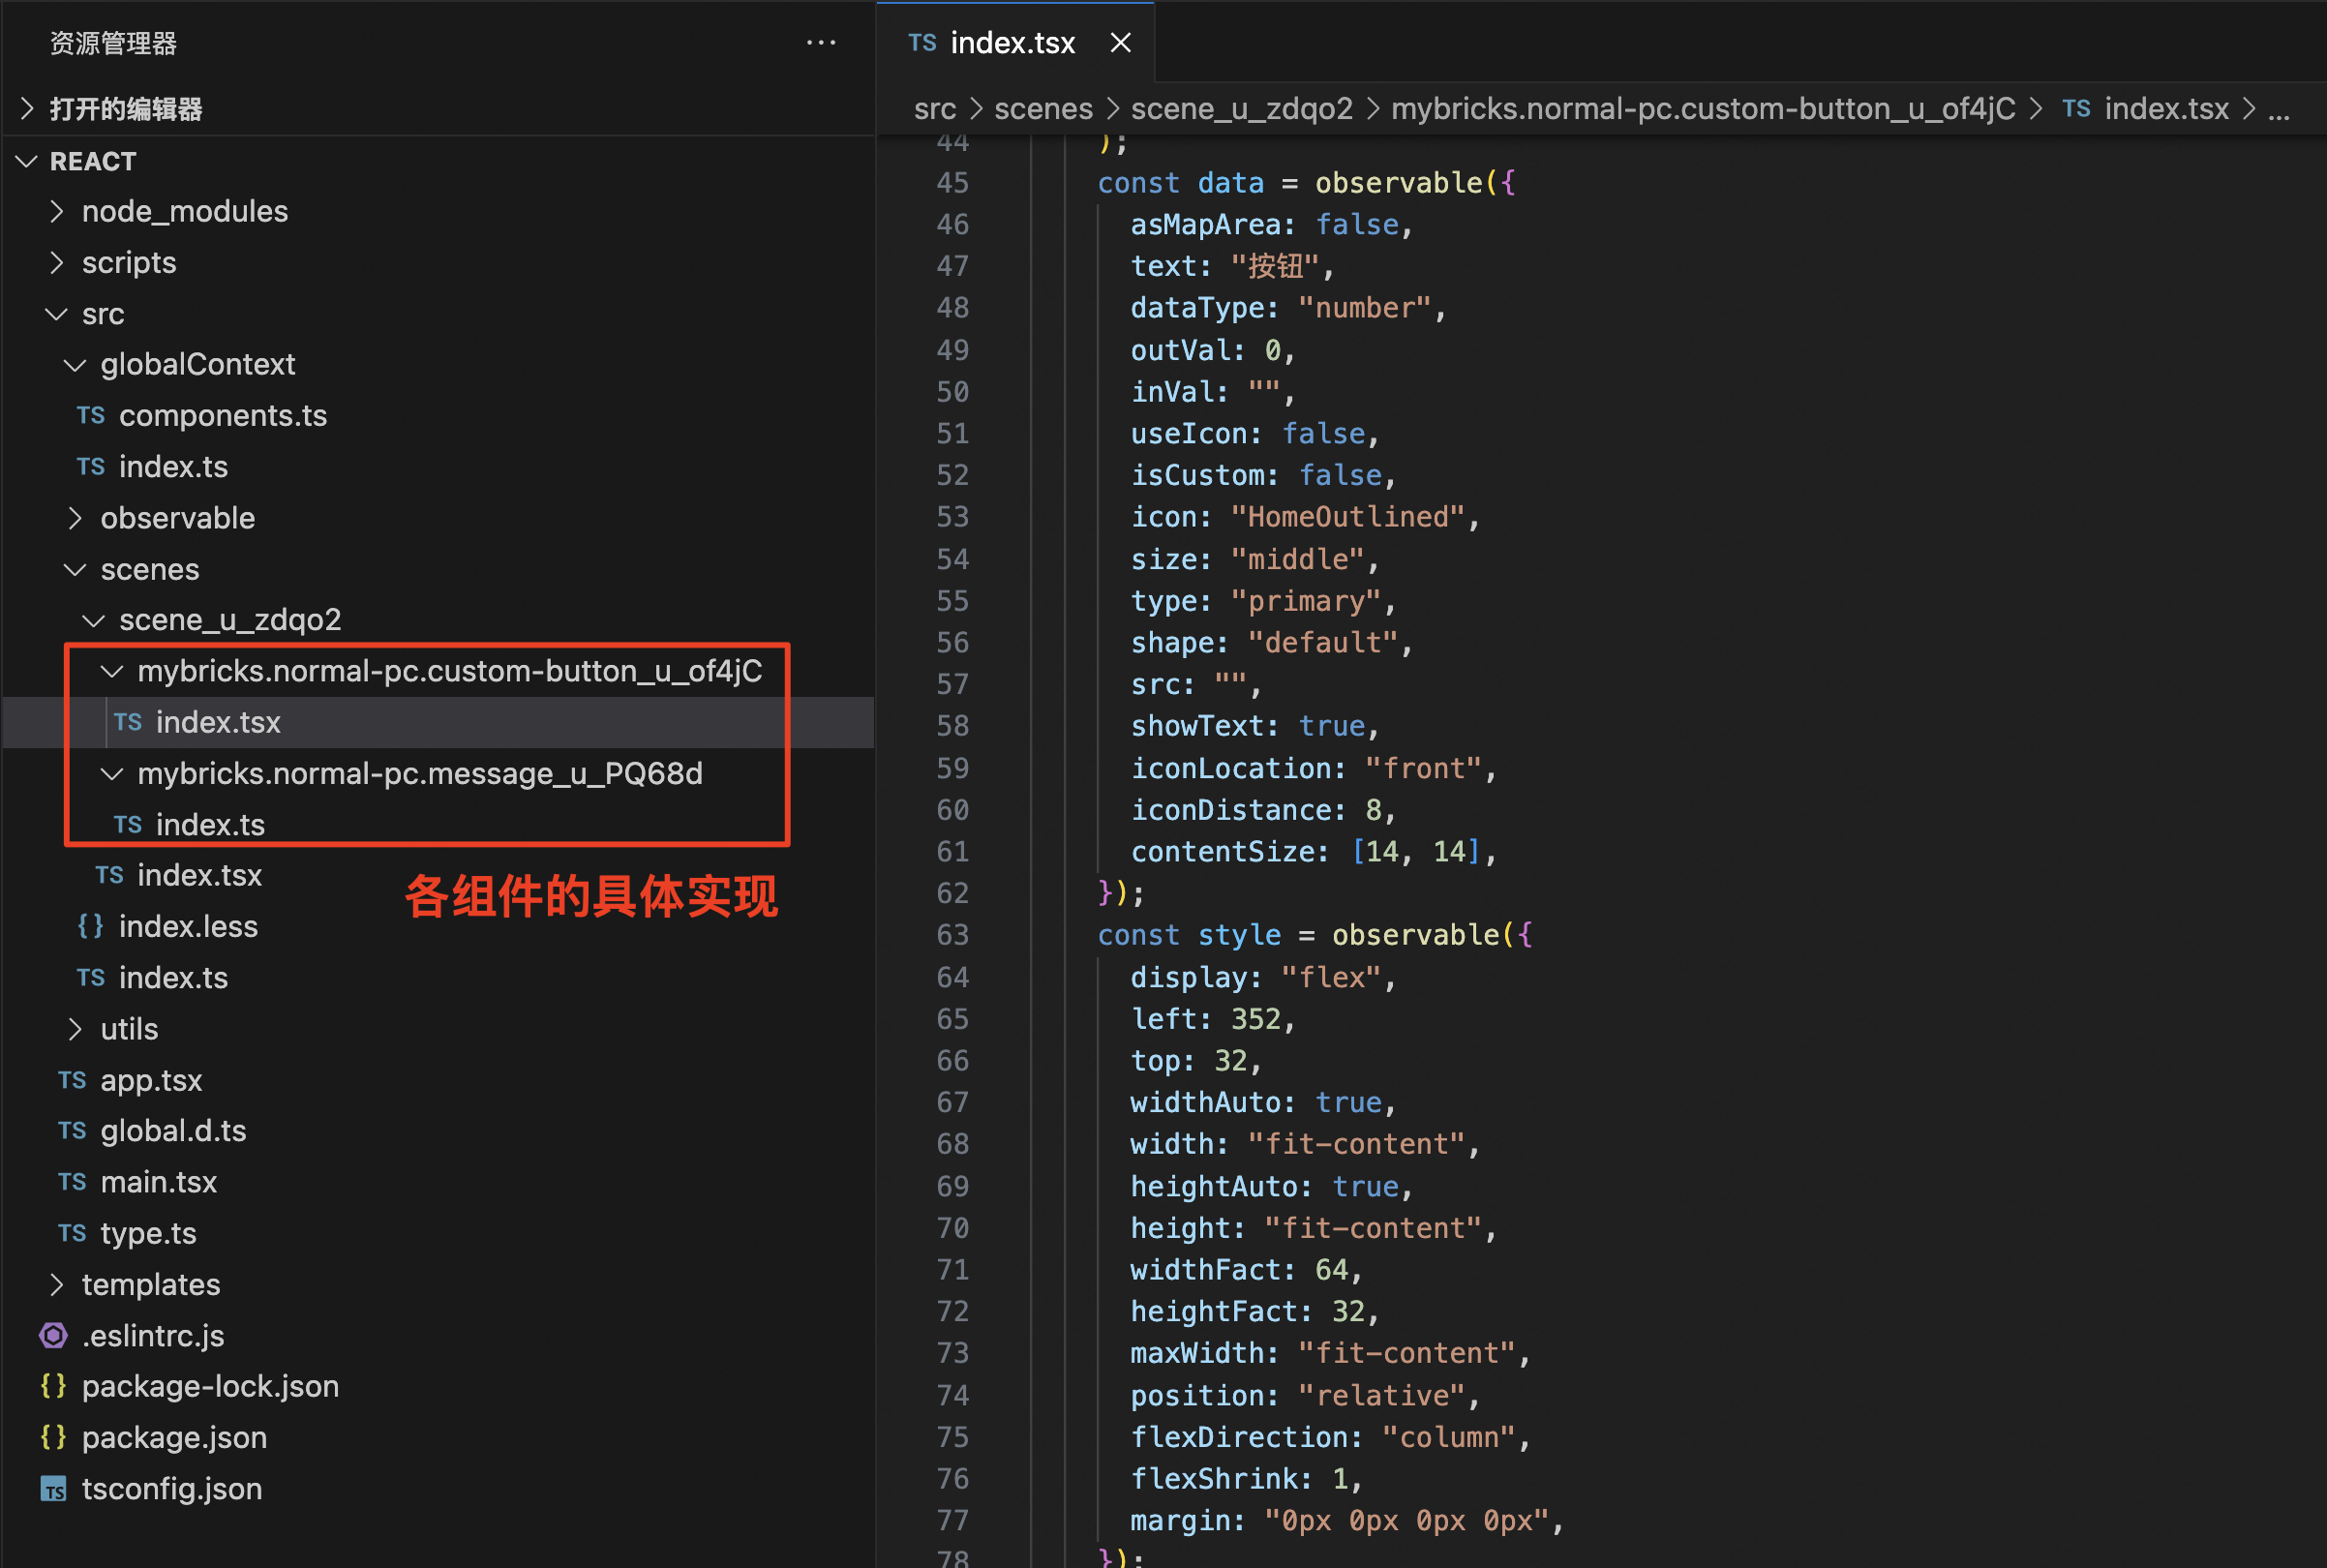Click the 资源管理器 panel title
Image resolution: width=2327 pixels, height=1568 pixels.
click(x=113, y=43)
